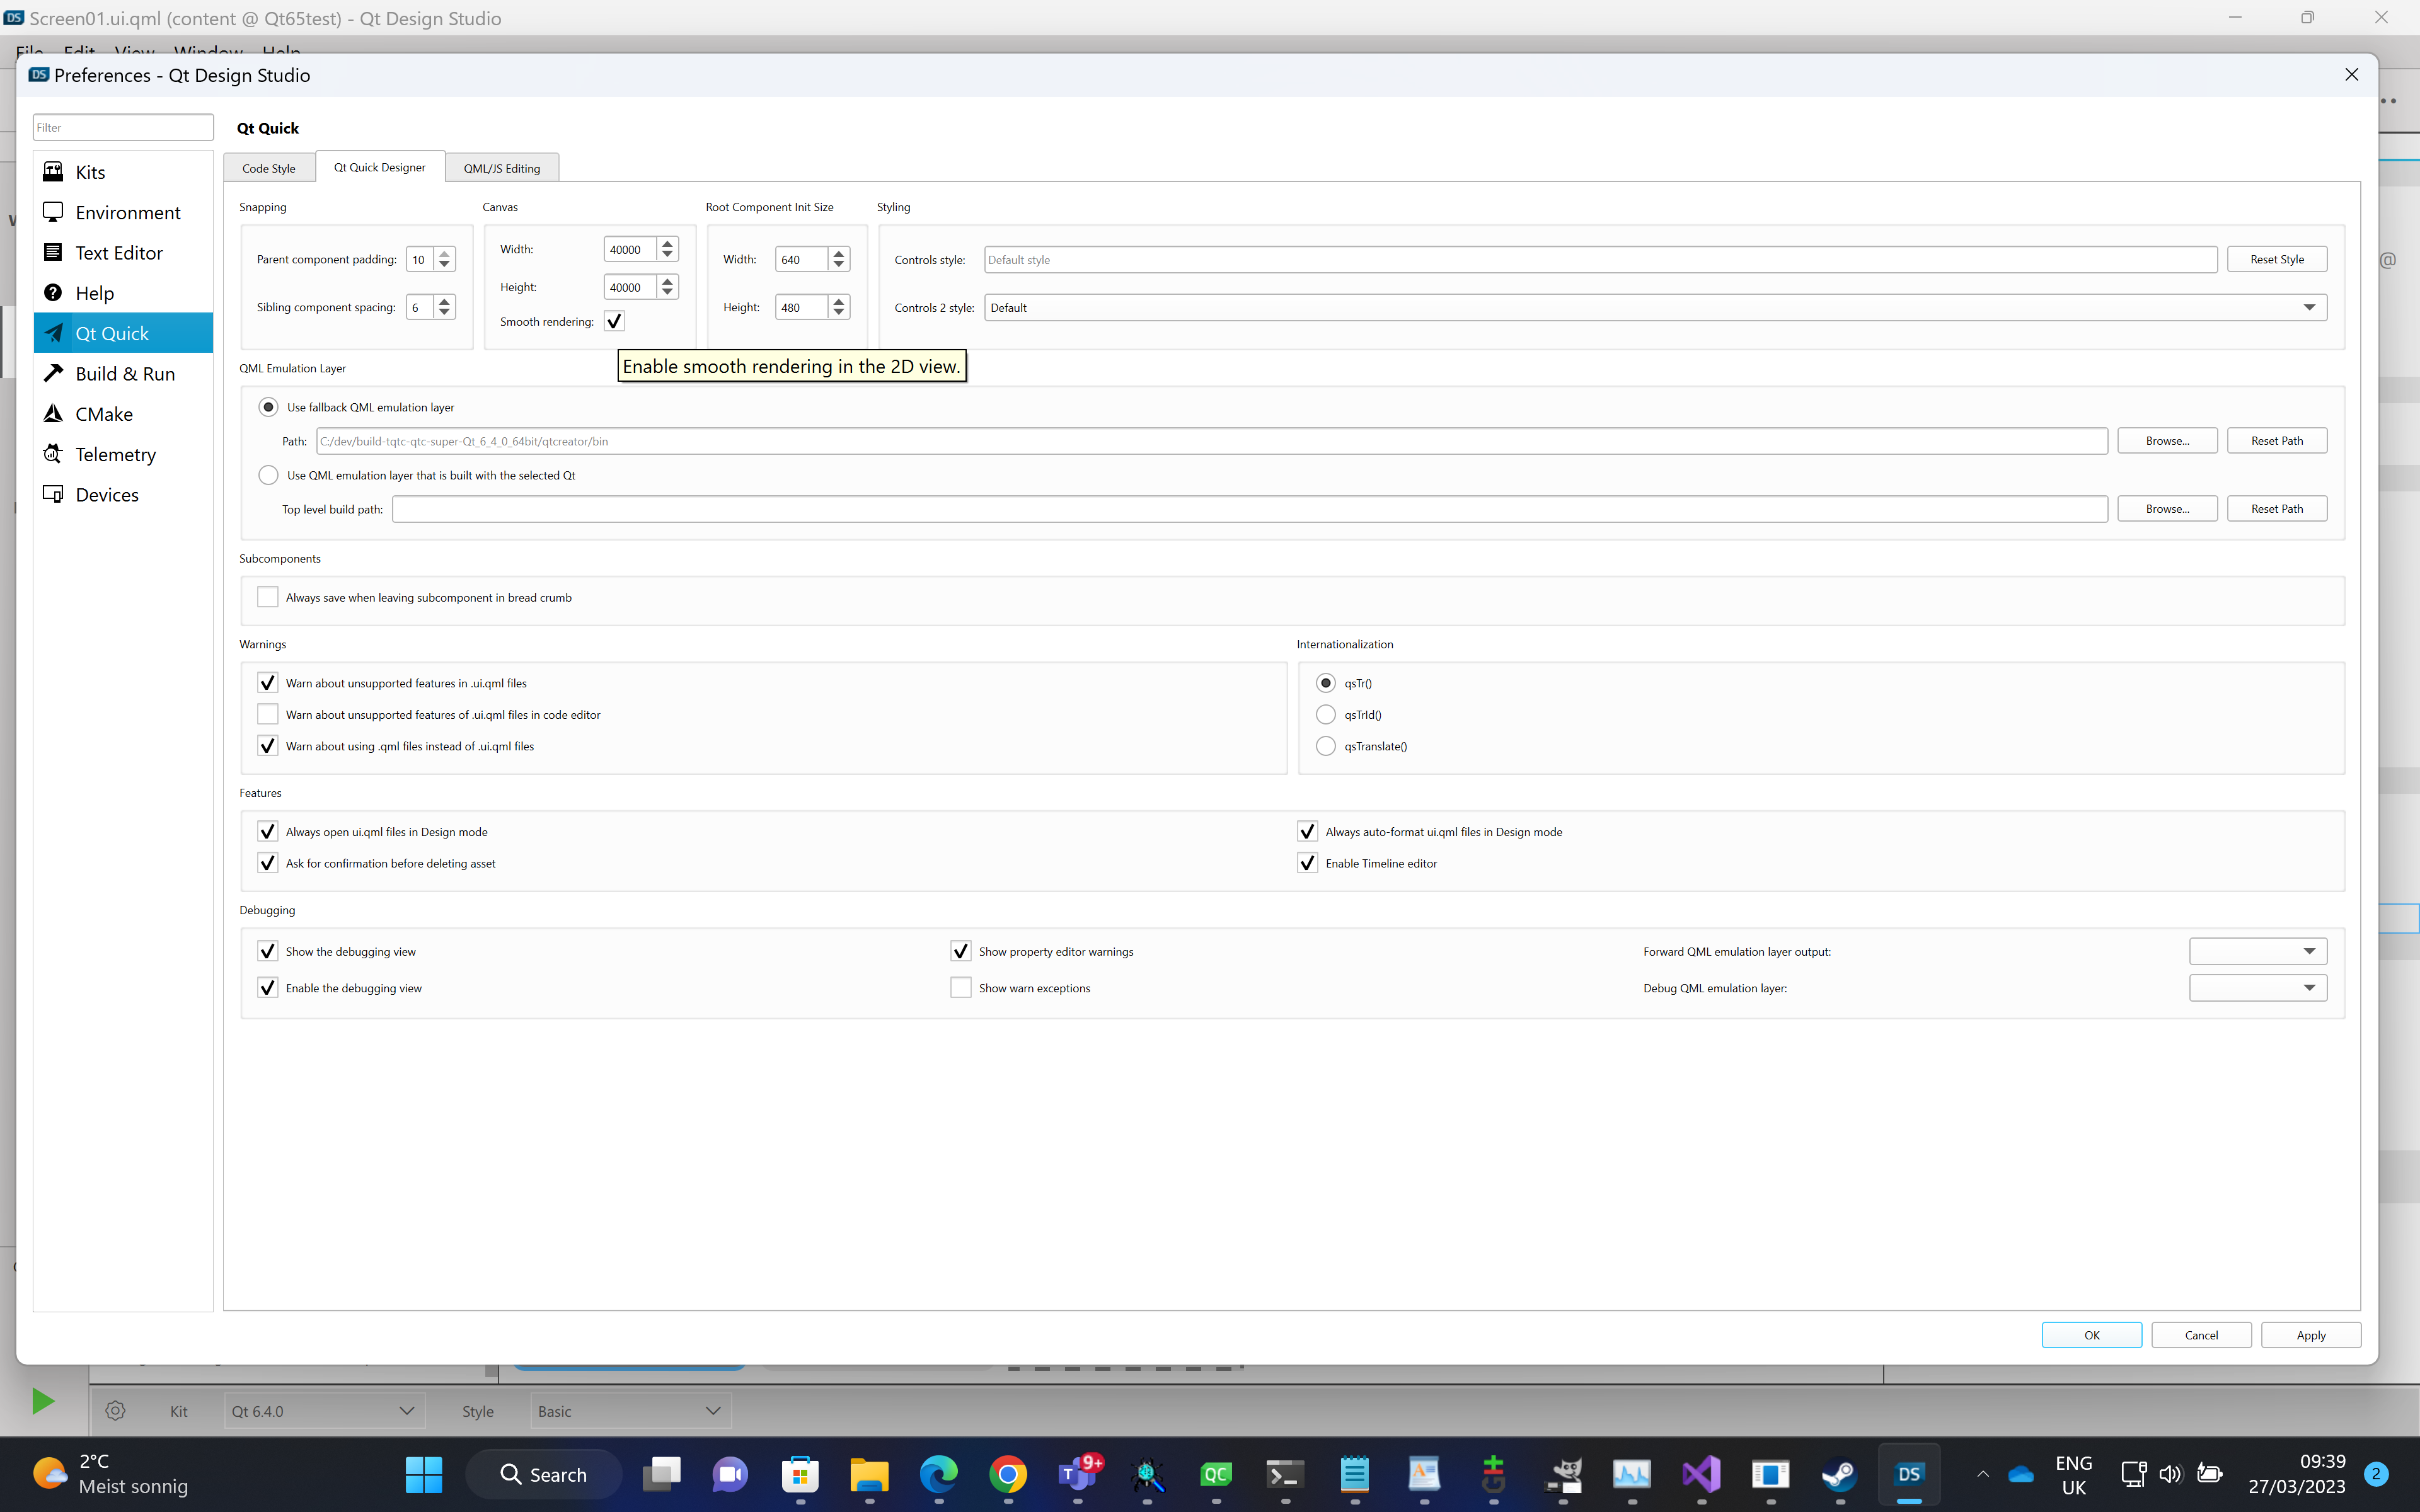Reset the Top level build path
The height and width of the screenshot is (1512, 2420).
tap(2276, 509)
